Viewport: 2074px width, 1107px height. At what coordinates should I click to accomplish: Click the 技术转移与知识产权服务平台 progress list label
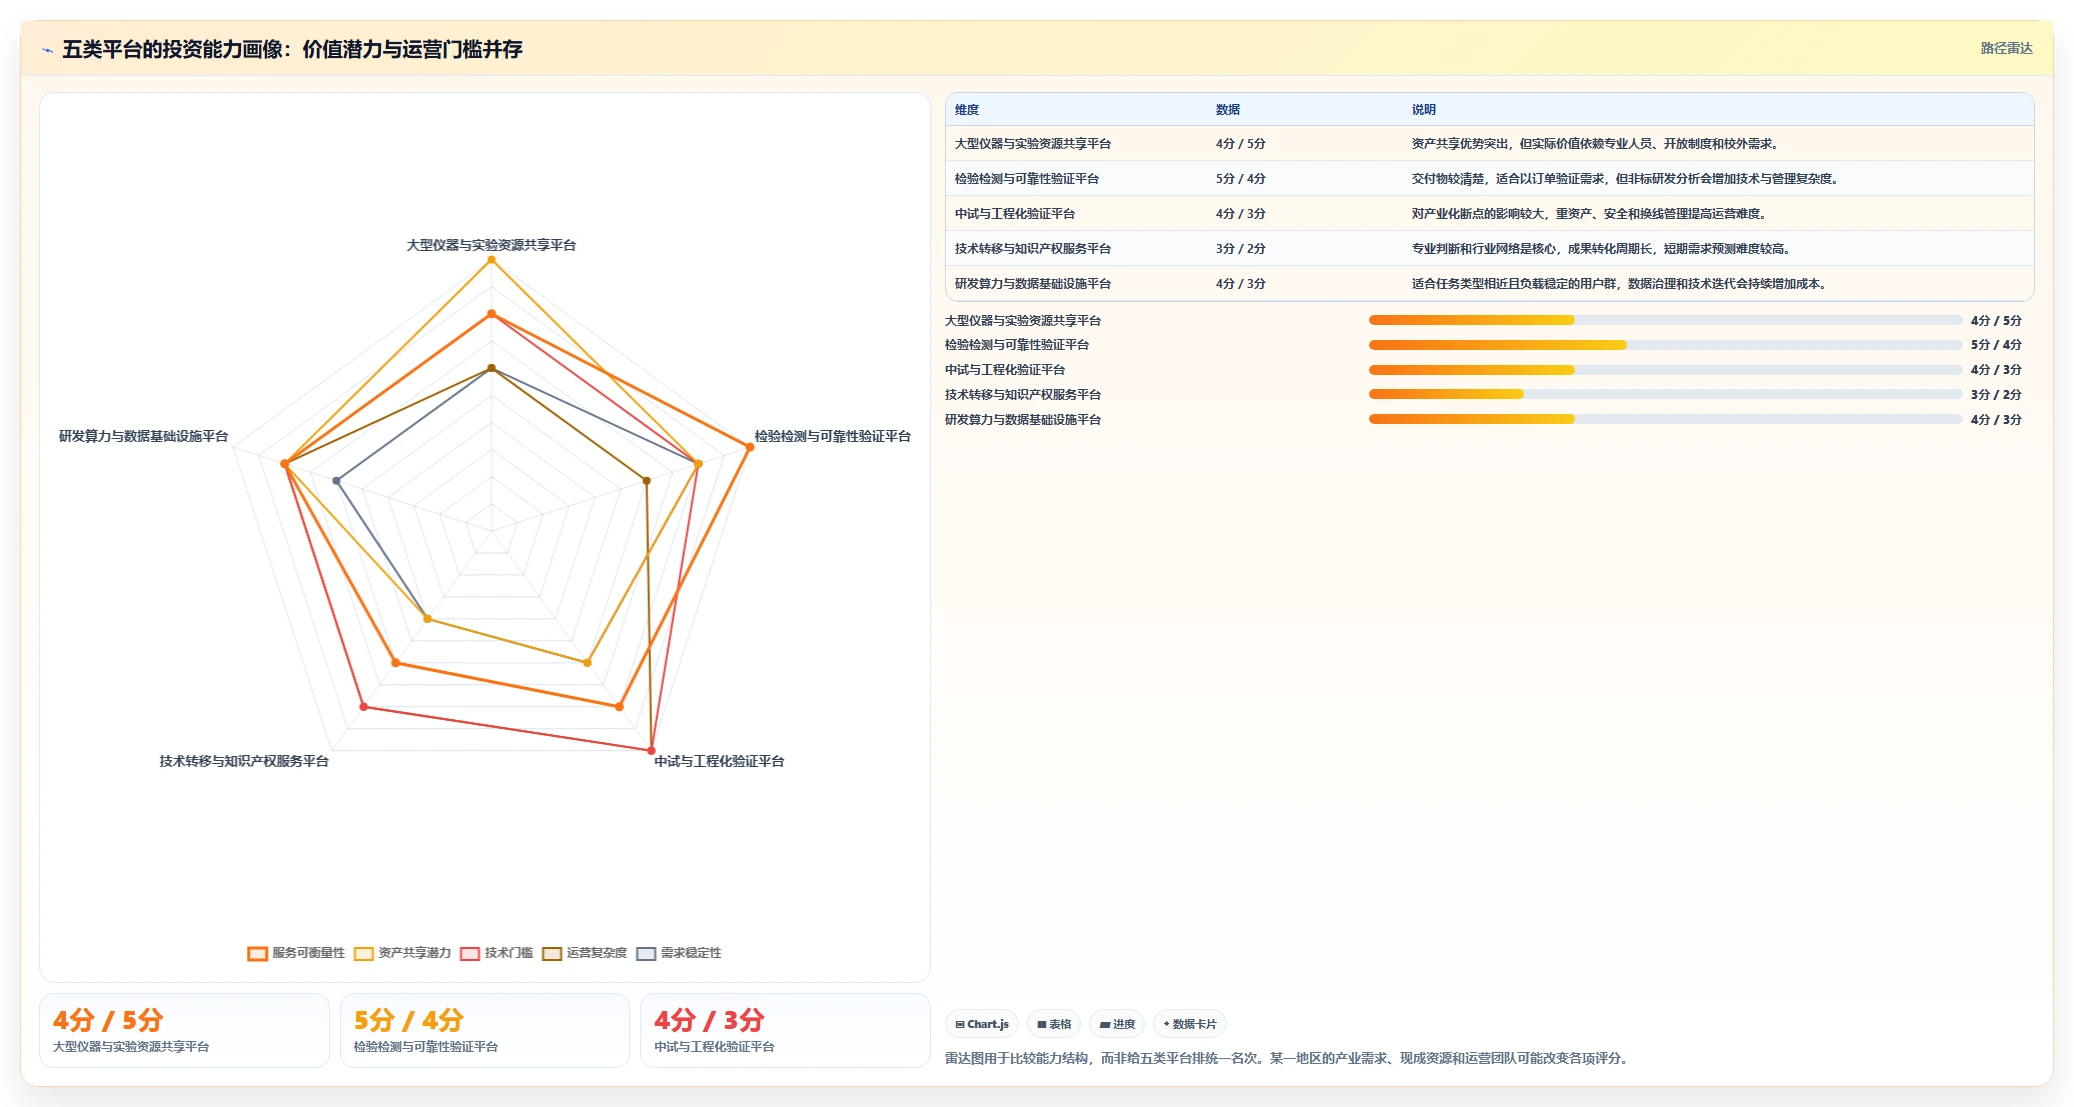coord(1023,395)
